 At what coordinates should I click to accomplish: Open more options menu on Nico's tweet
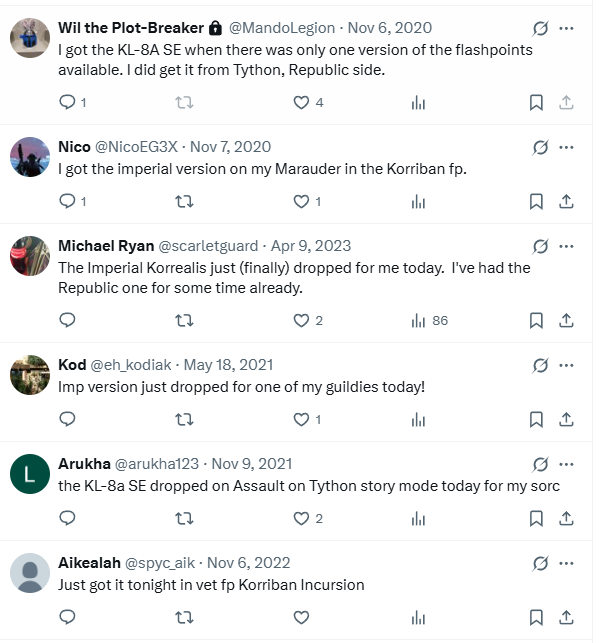(x=566, y=146)
